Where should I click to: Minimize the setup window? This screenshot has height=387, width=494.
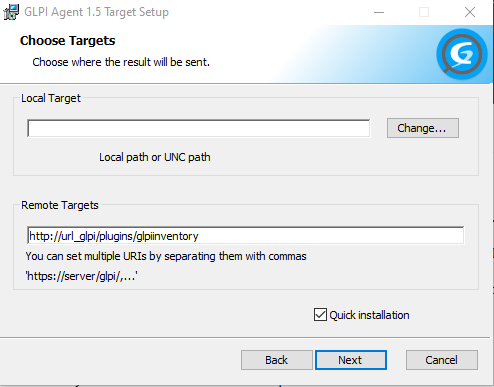379,12
